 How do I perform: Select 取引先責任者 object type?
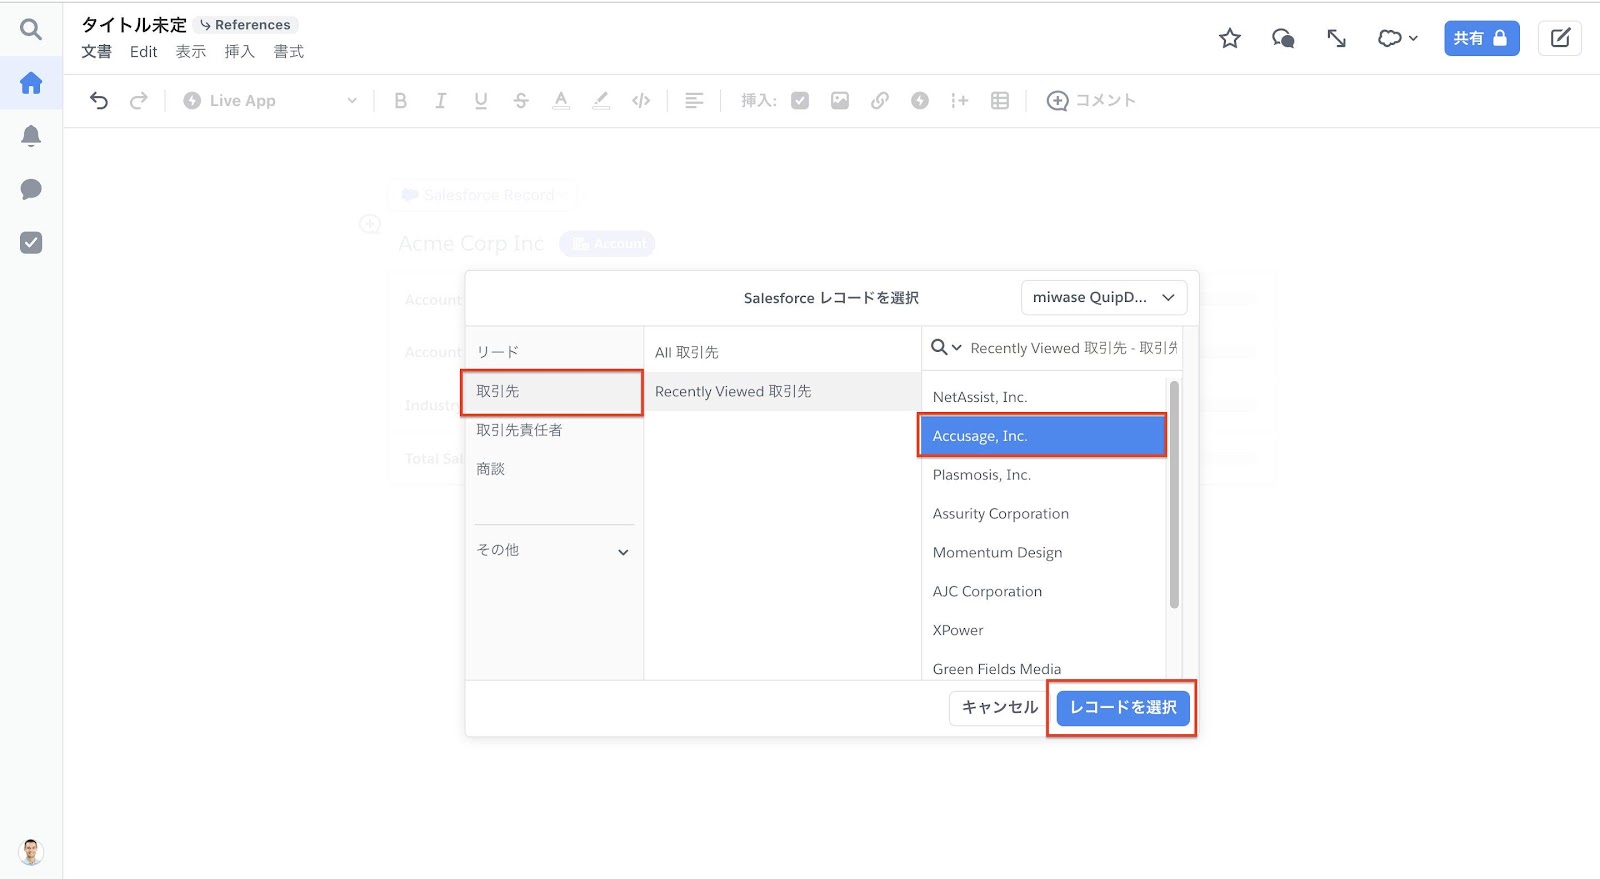click(x=554, y=430)
